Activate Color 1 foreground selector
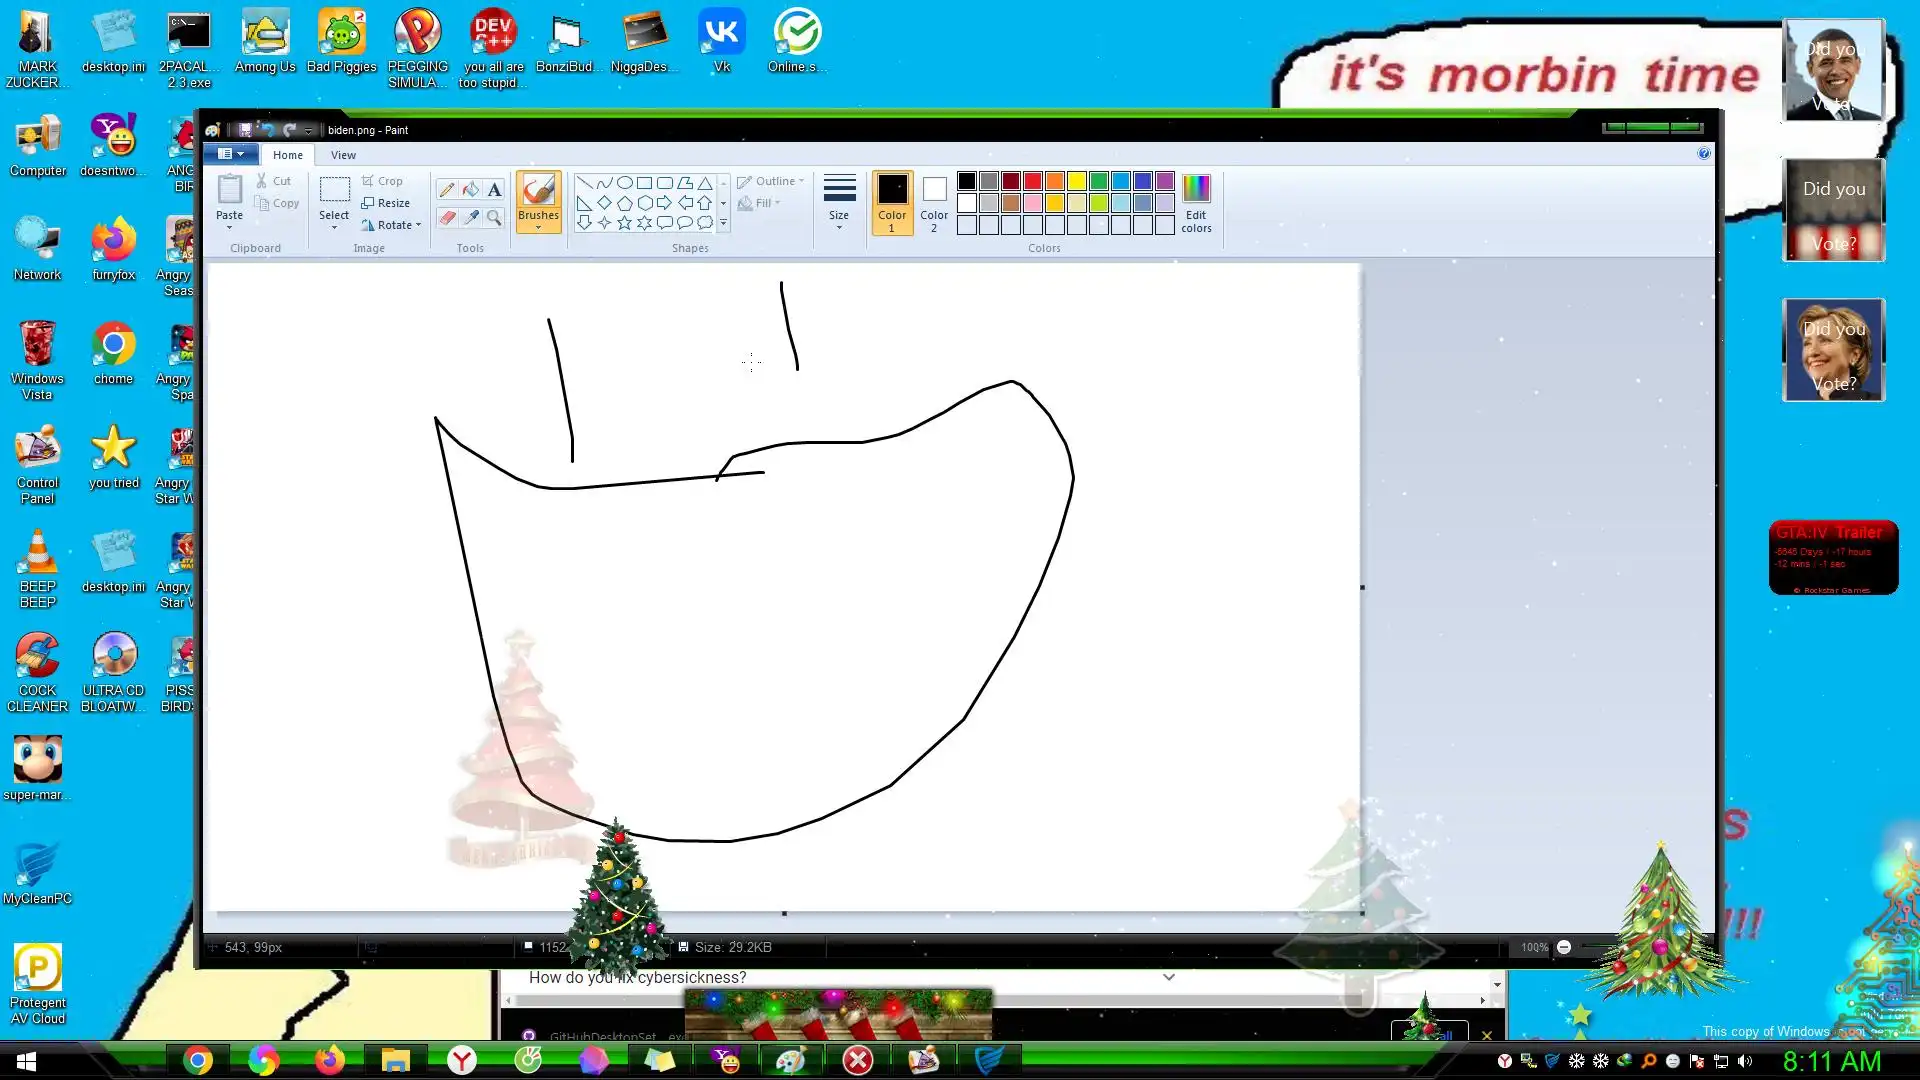This screenshot has height=1080, width=1920. pos(892,203)
